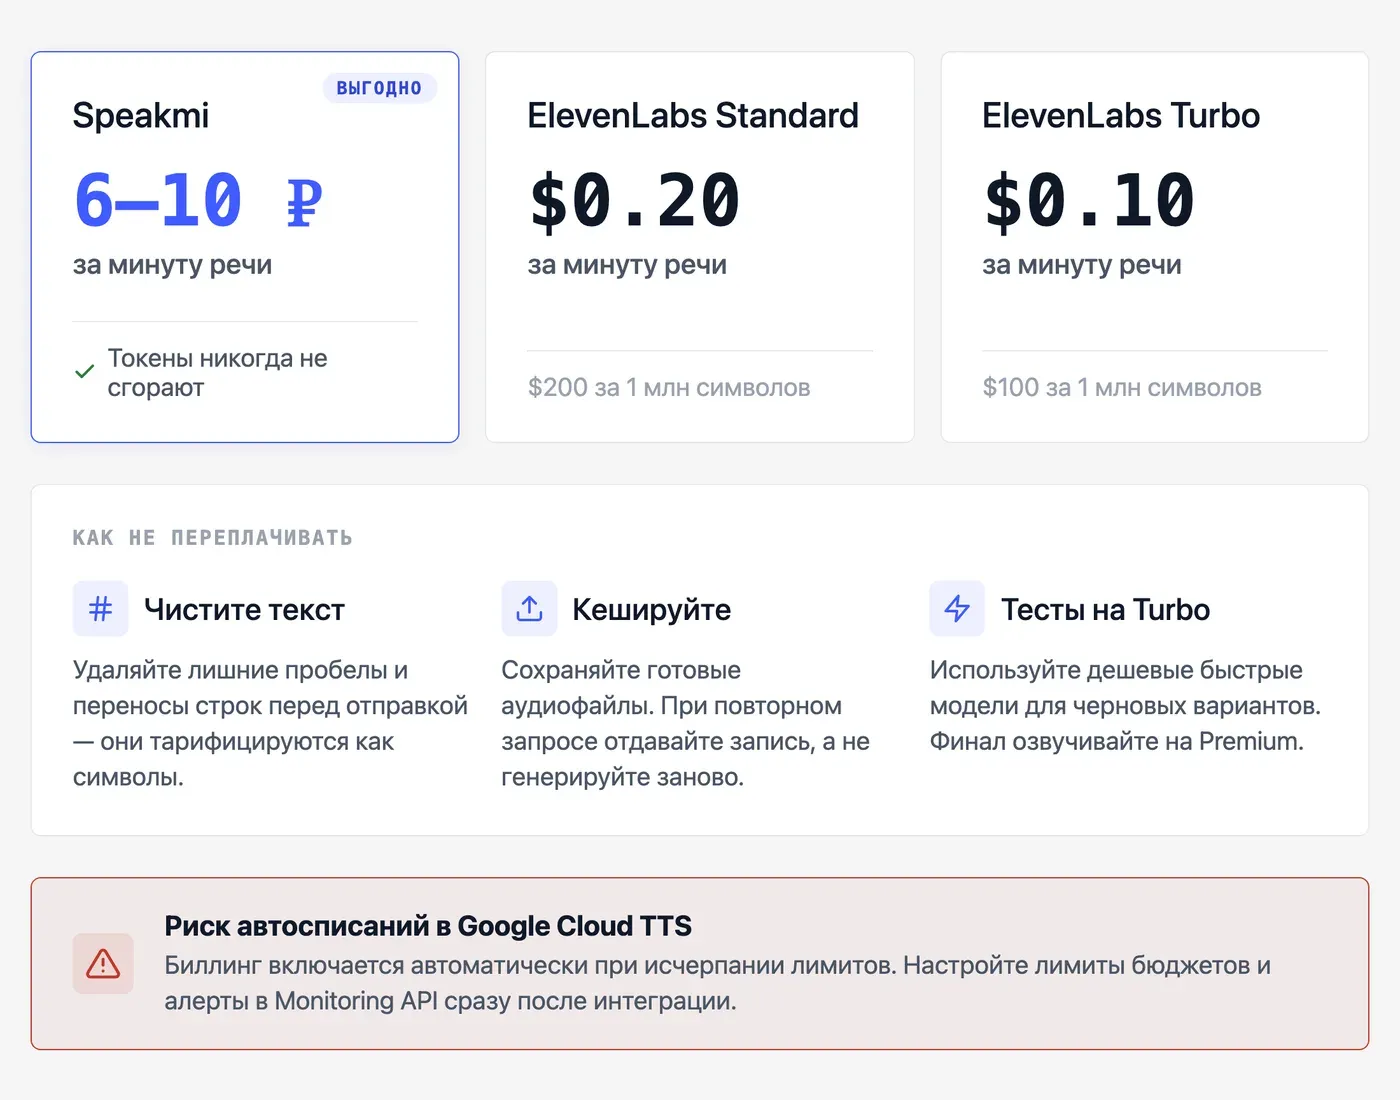Click the Кешируйте heading

click(x=651, y=609)
